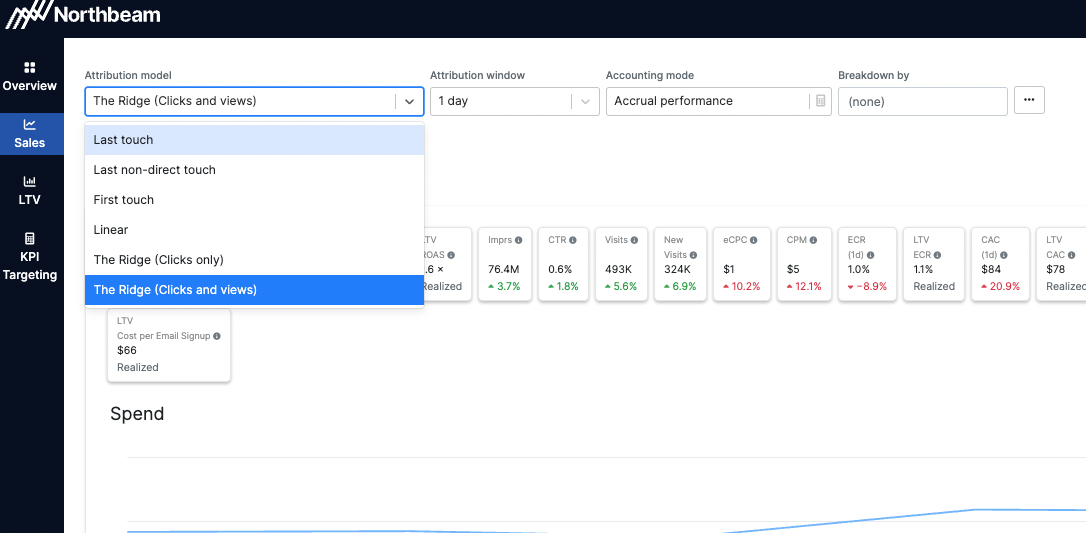Click the 12.1% CPM change value

coord(808,287)
